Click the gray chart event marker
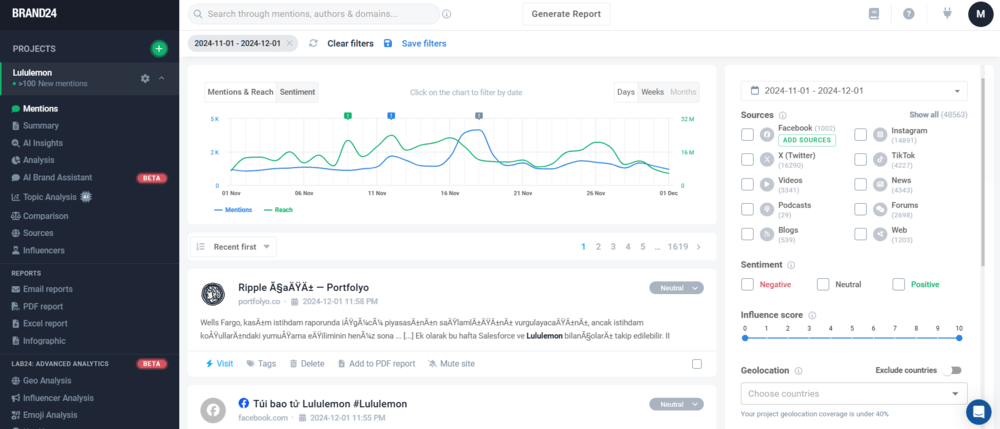The image size is (1000, 429). (x=479, y=115)
